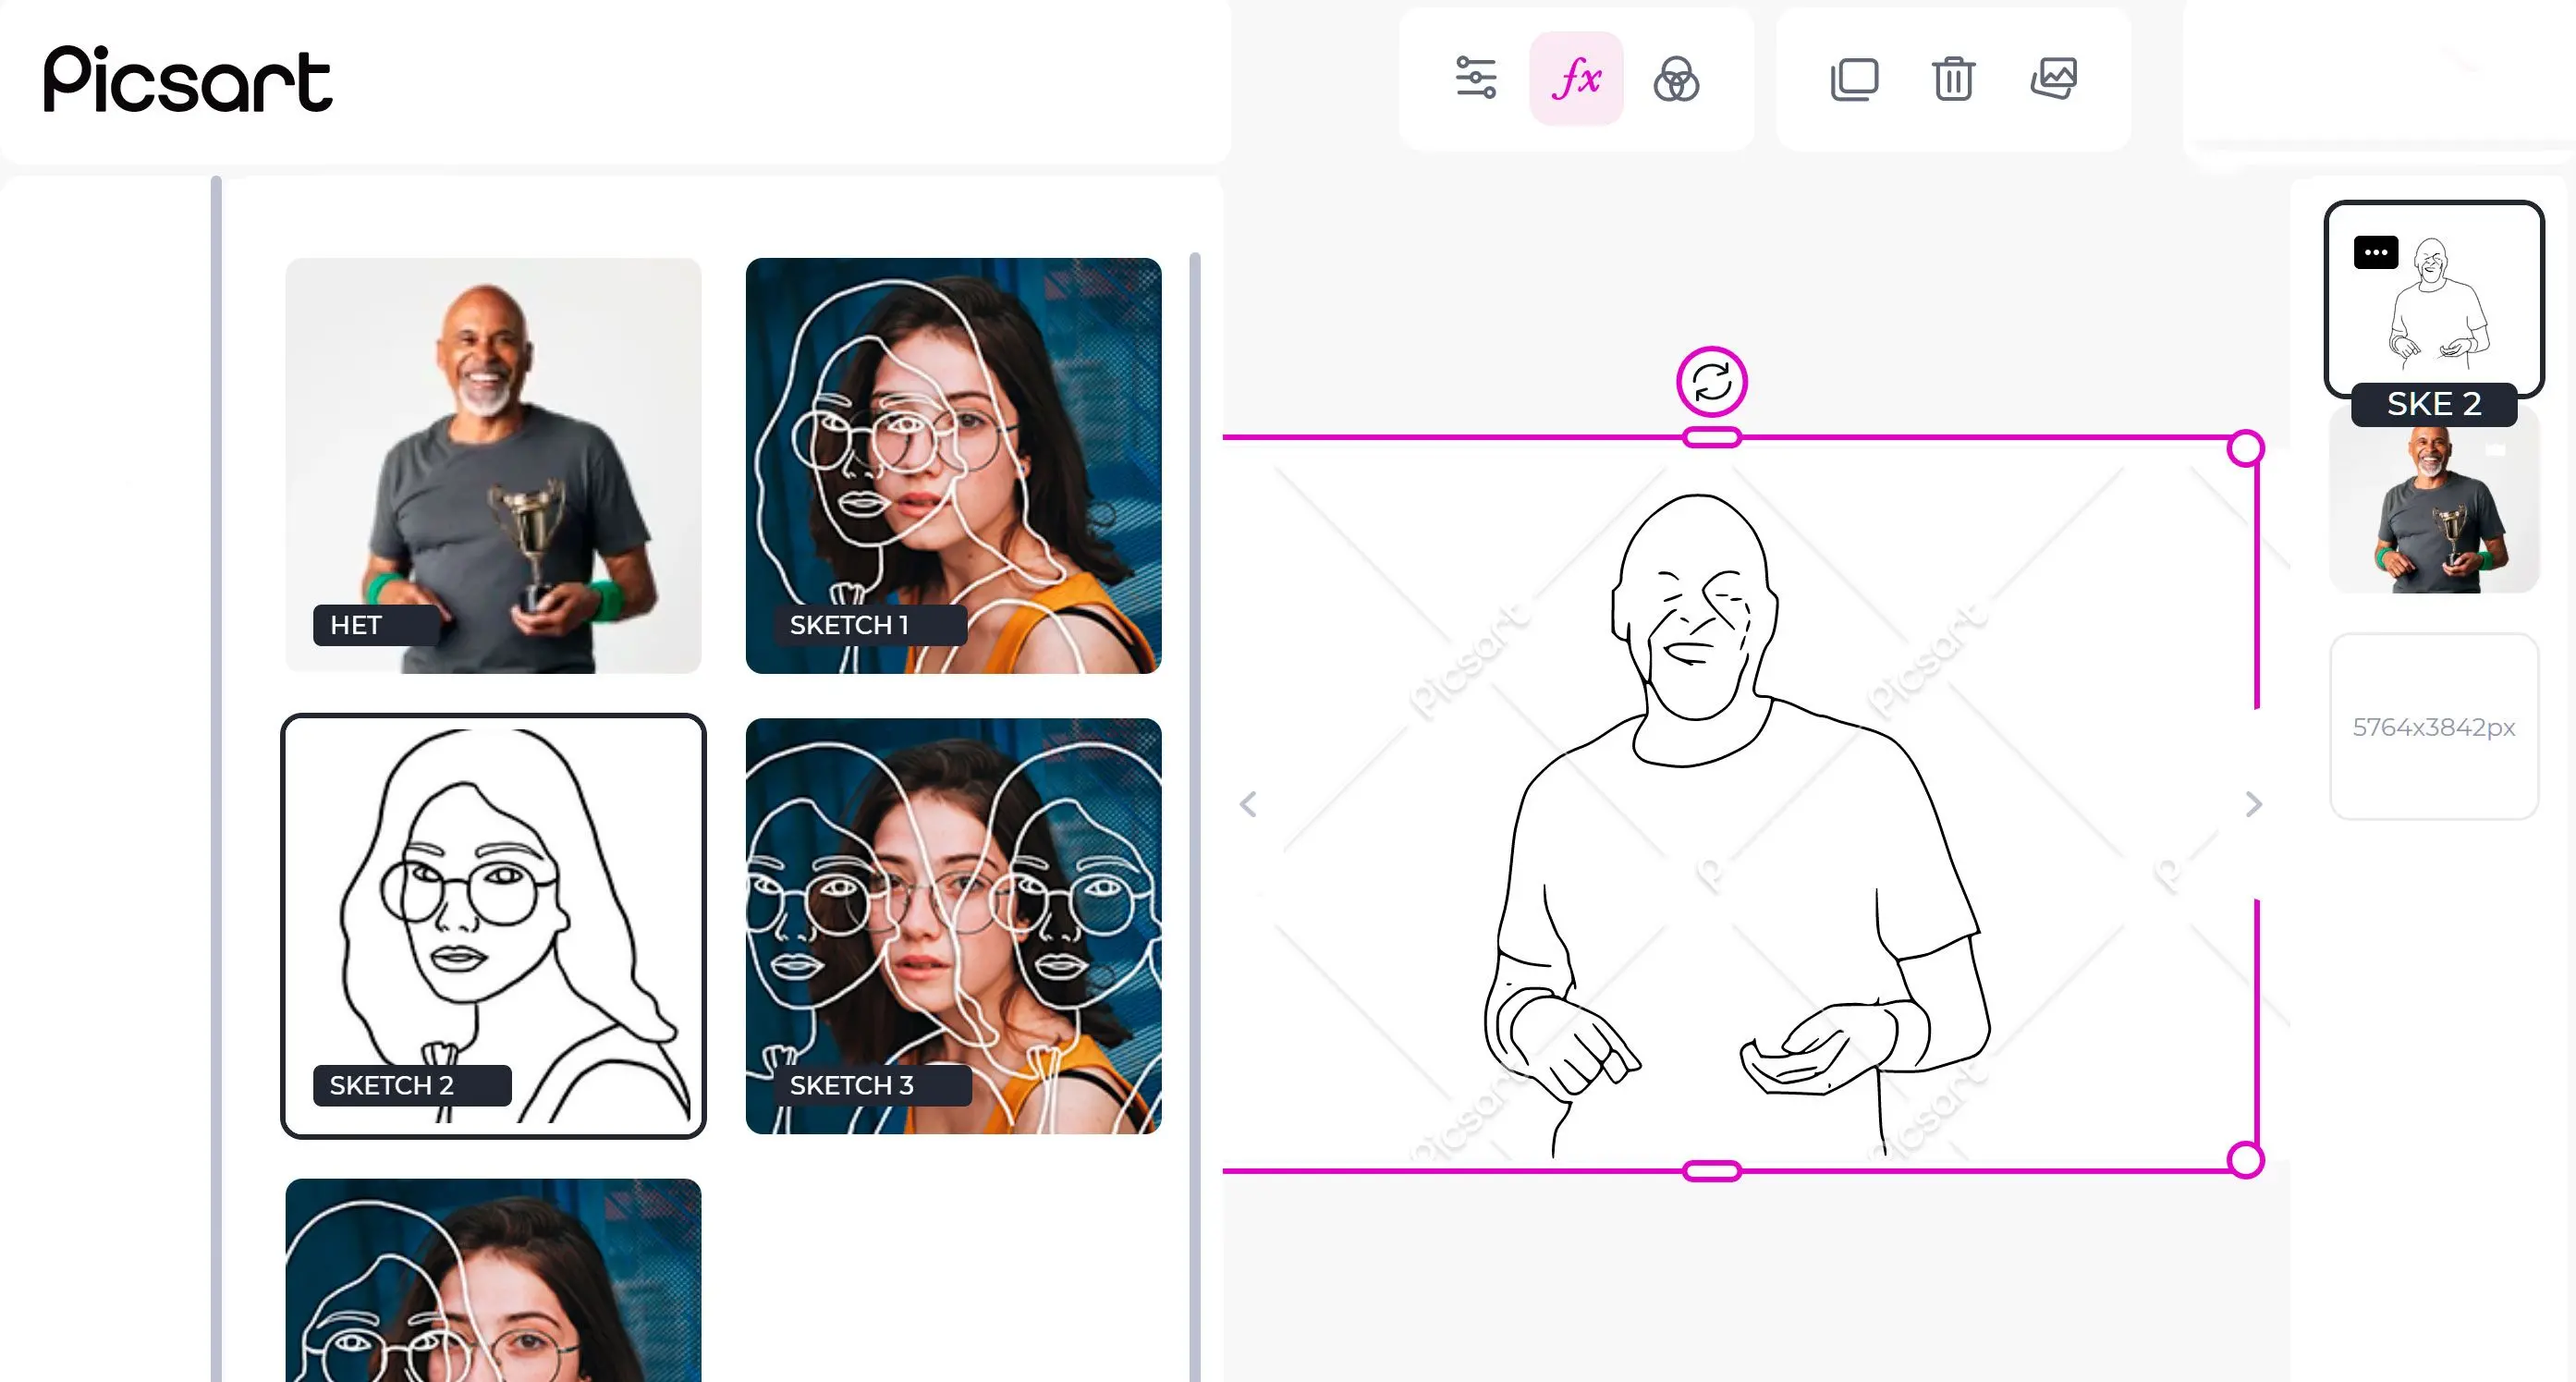Select the blend/mask mode icon

(x=1677, y=79)
